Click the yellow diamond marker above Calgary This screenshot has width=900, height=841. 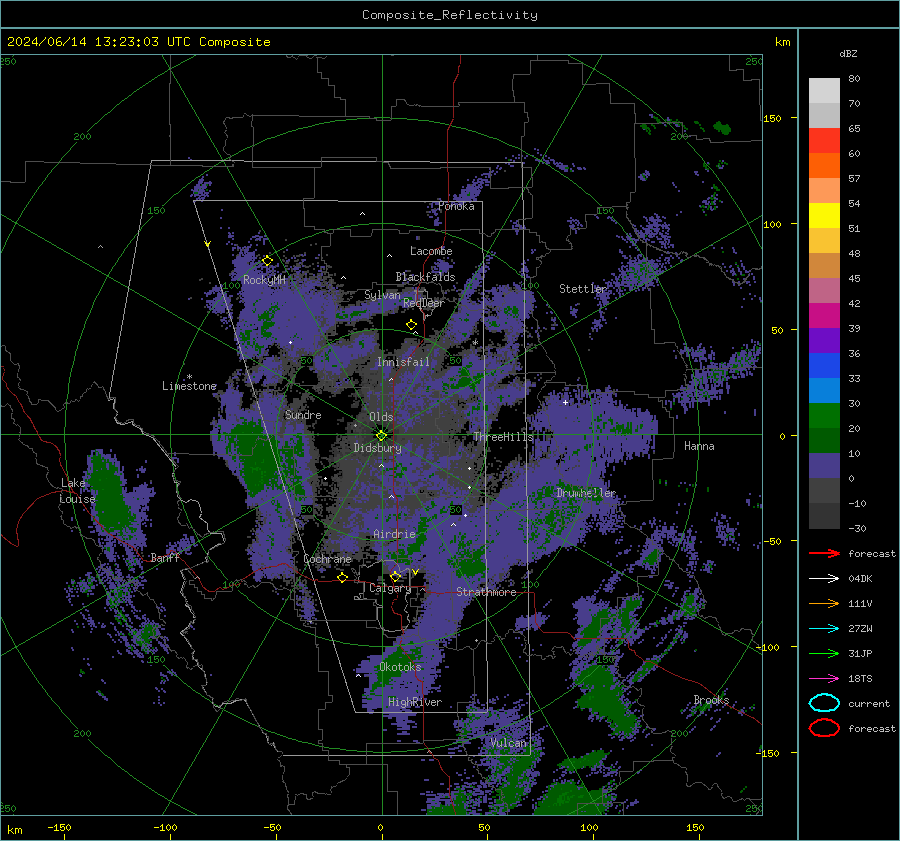click(395, 576)
